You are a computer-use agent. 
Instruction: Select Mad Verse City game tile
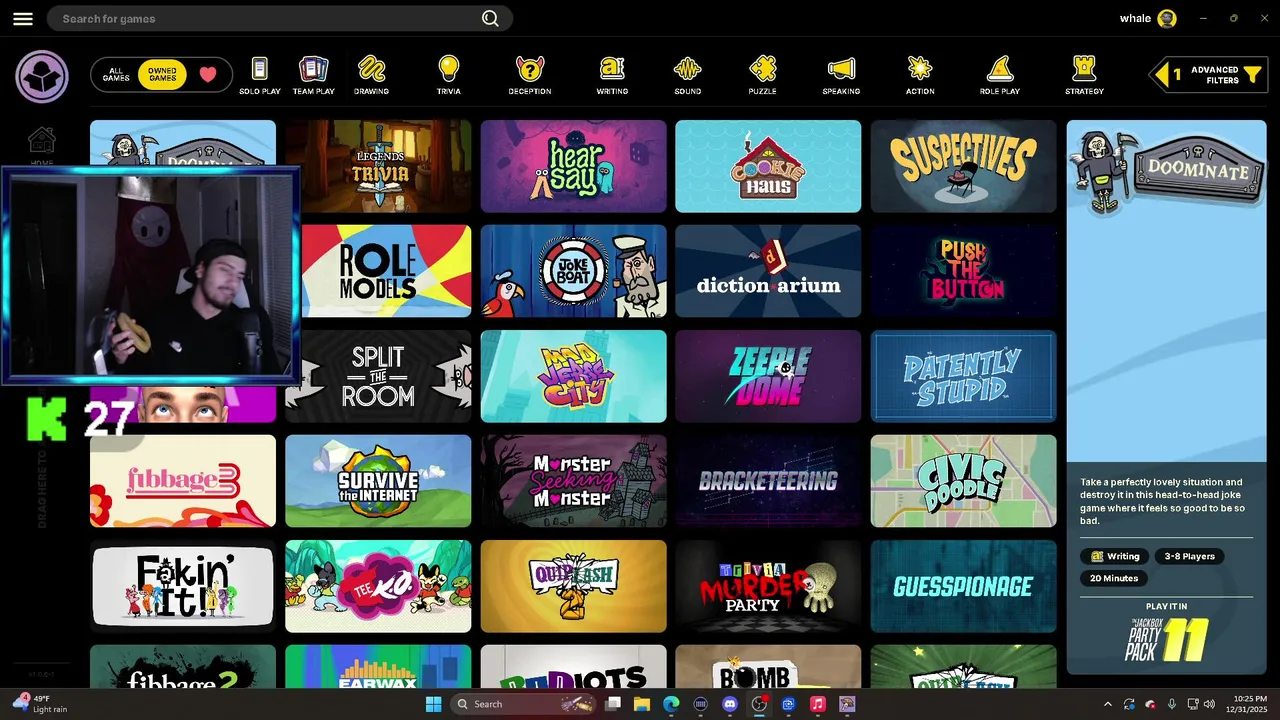coord(573,376)
